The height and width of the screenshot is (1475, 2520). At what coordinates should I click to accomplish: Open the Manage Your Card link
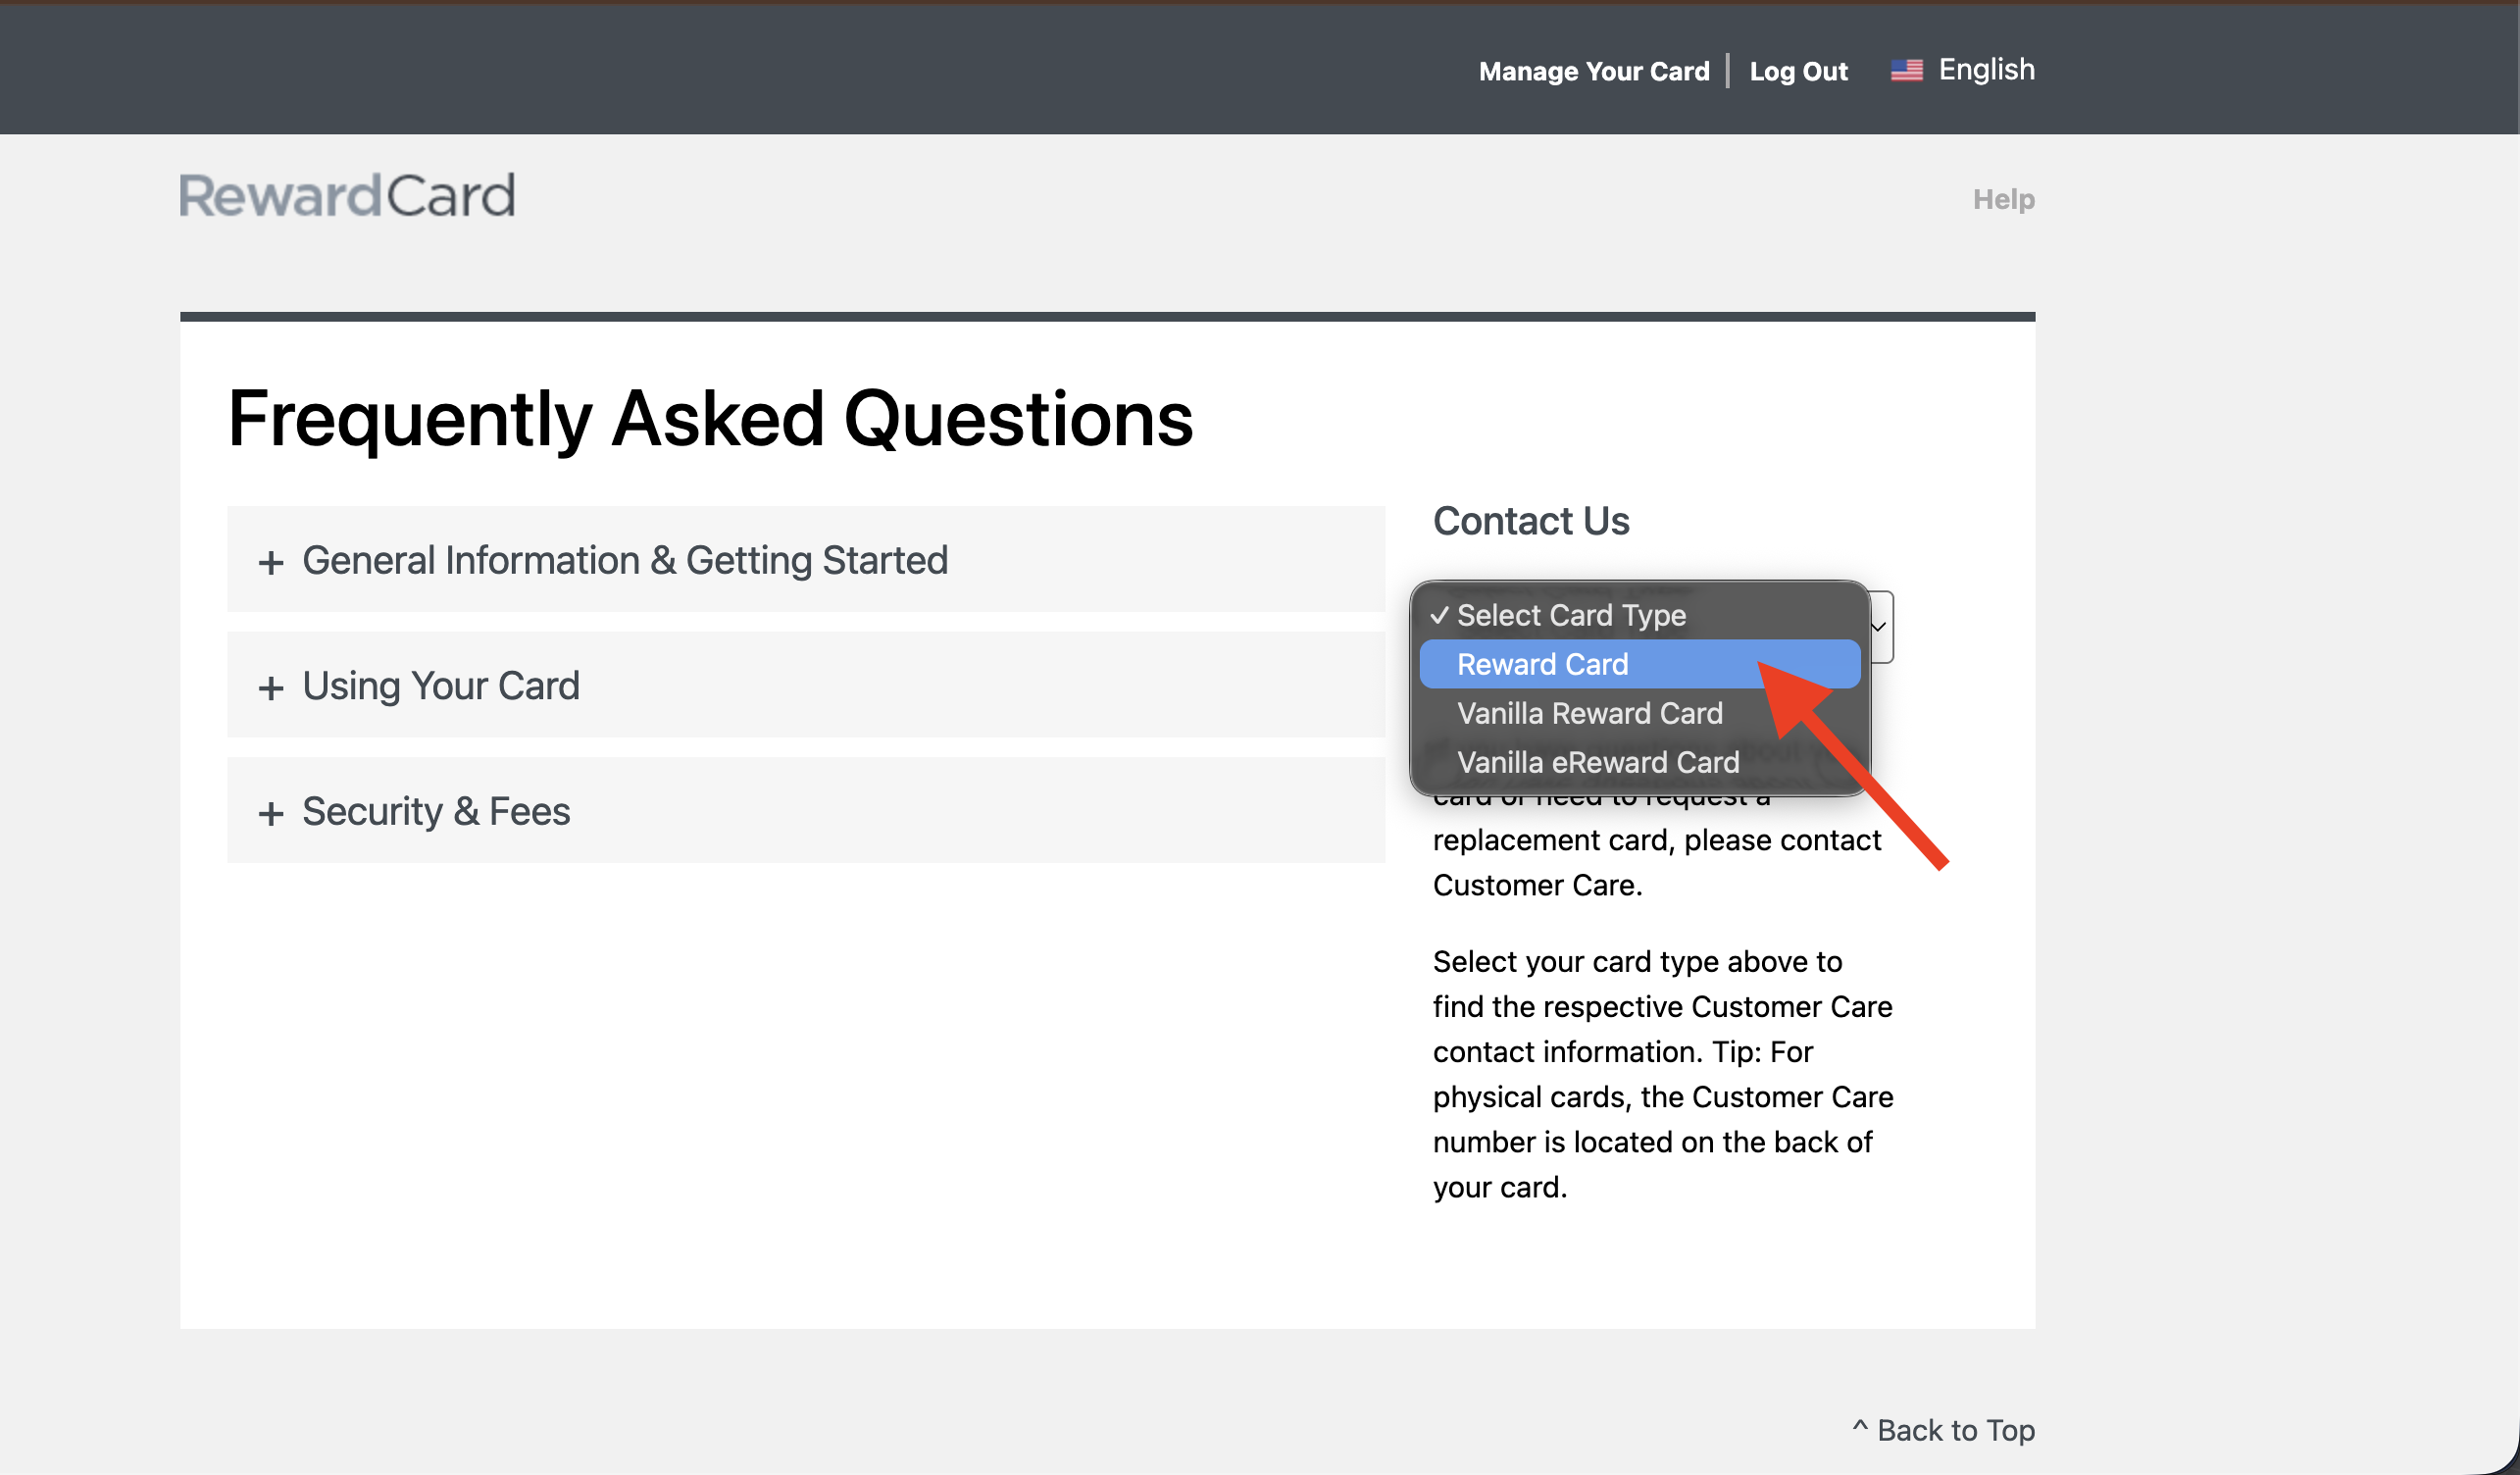click(1594, 71)
